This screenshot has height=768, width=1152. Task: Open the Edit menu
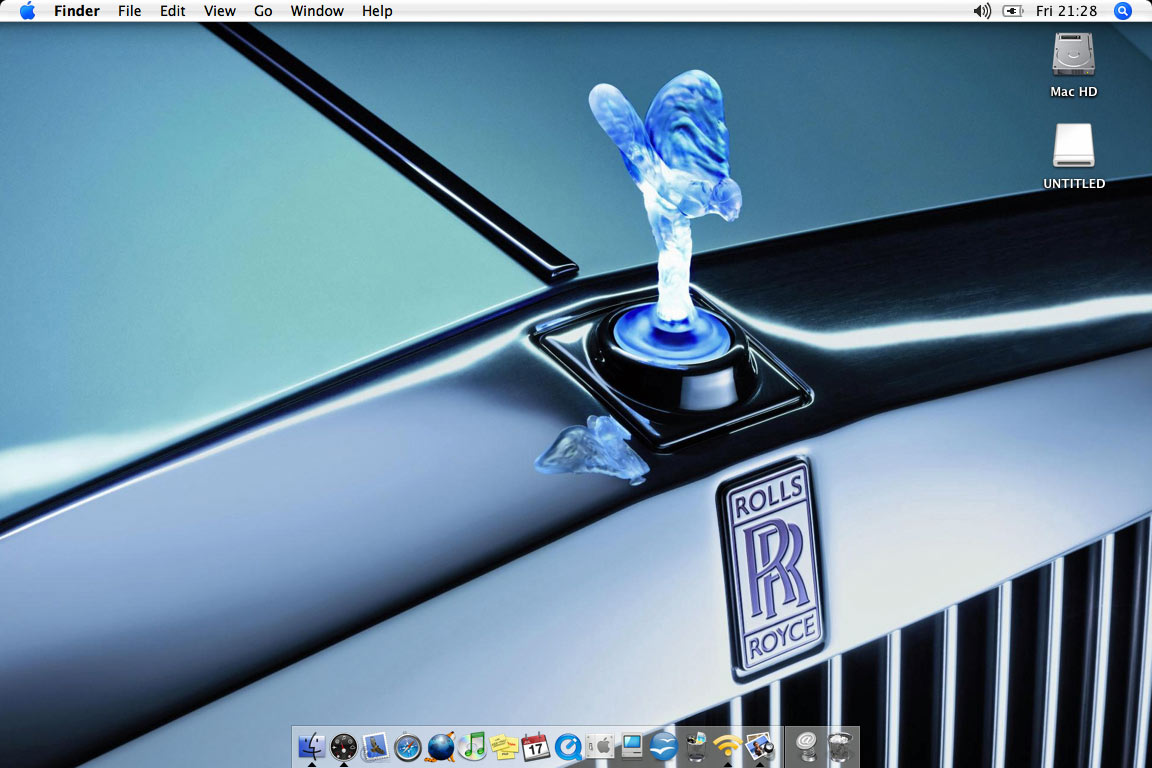(173, 11)
